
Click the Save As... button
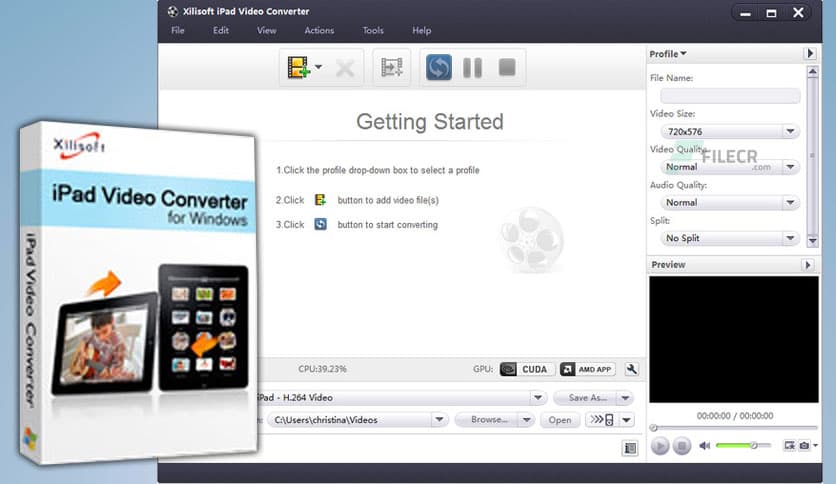click(585, 398)
